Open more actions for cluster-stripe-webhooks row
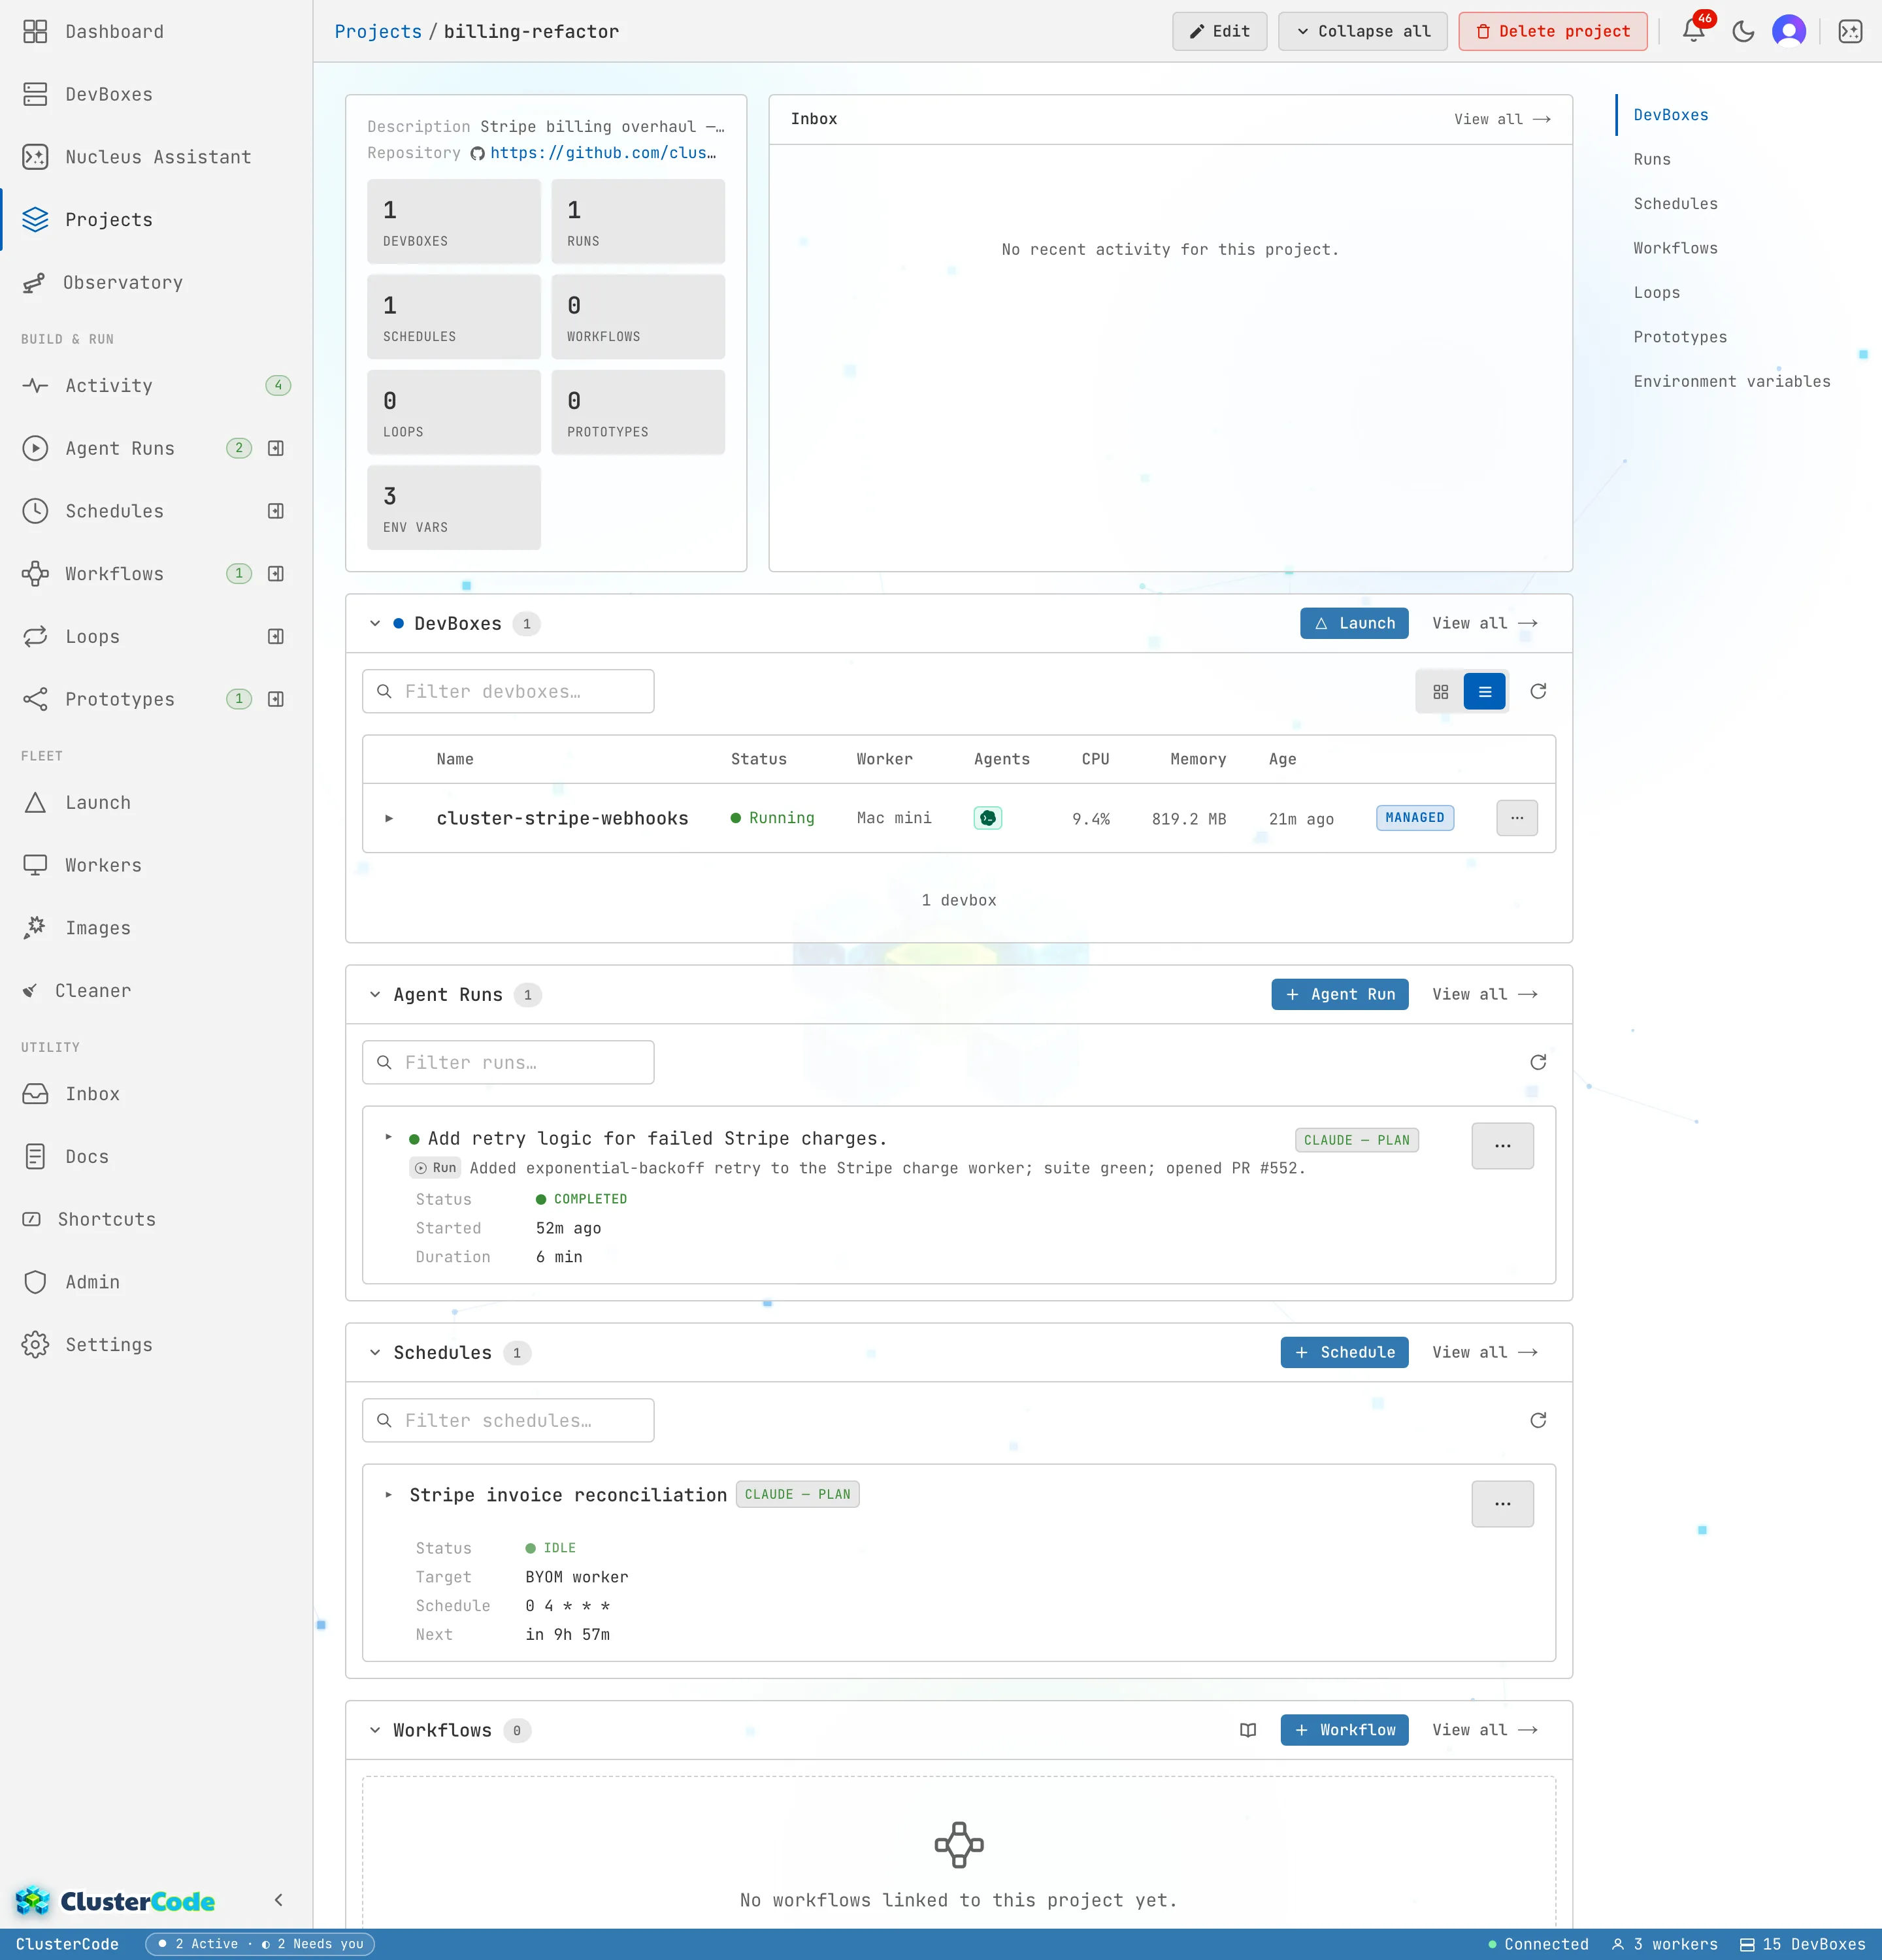This screenshot has width=1882, height=1960. (1516, 818)
